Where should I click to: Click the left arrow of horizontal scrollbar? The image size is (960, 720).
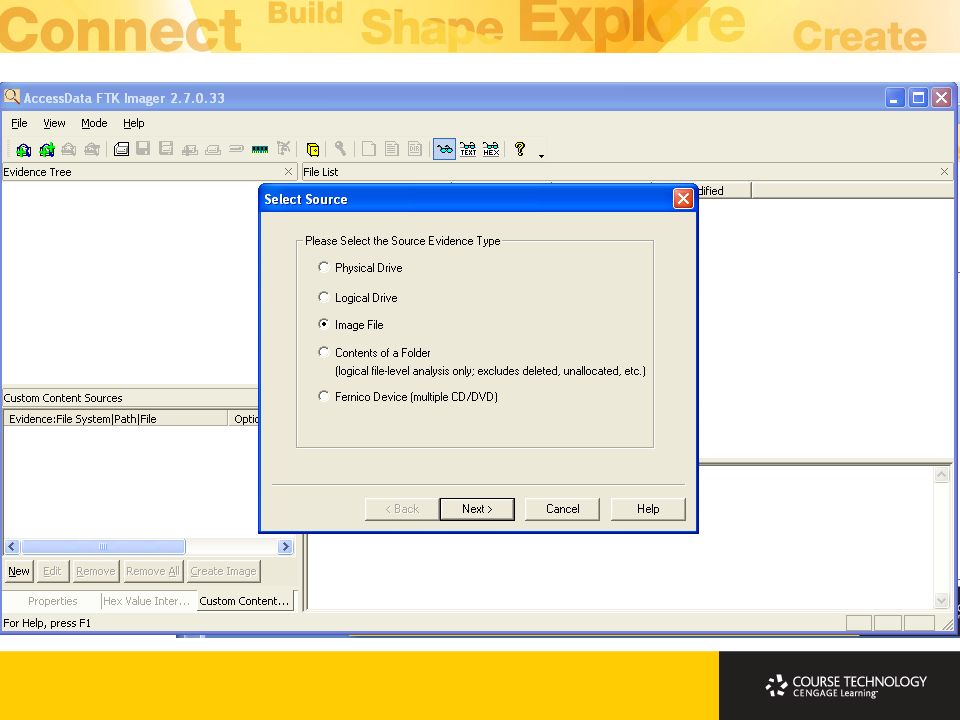coord(12,546)
